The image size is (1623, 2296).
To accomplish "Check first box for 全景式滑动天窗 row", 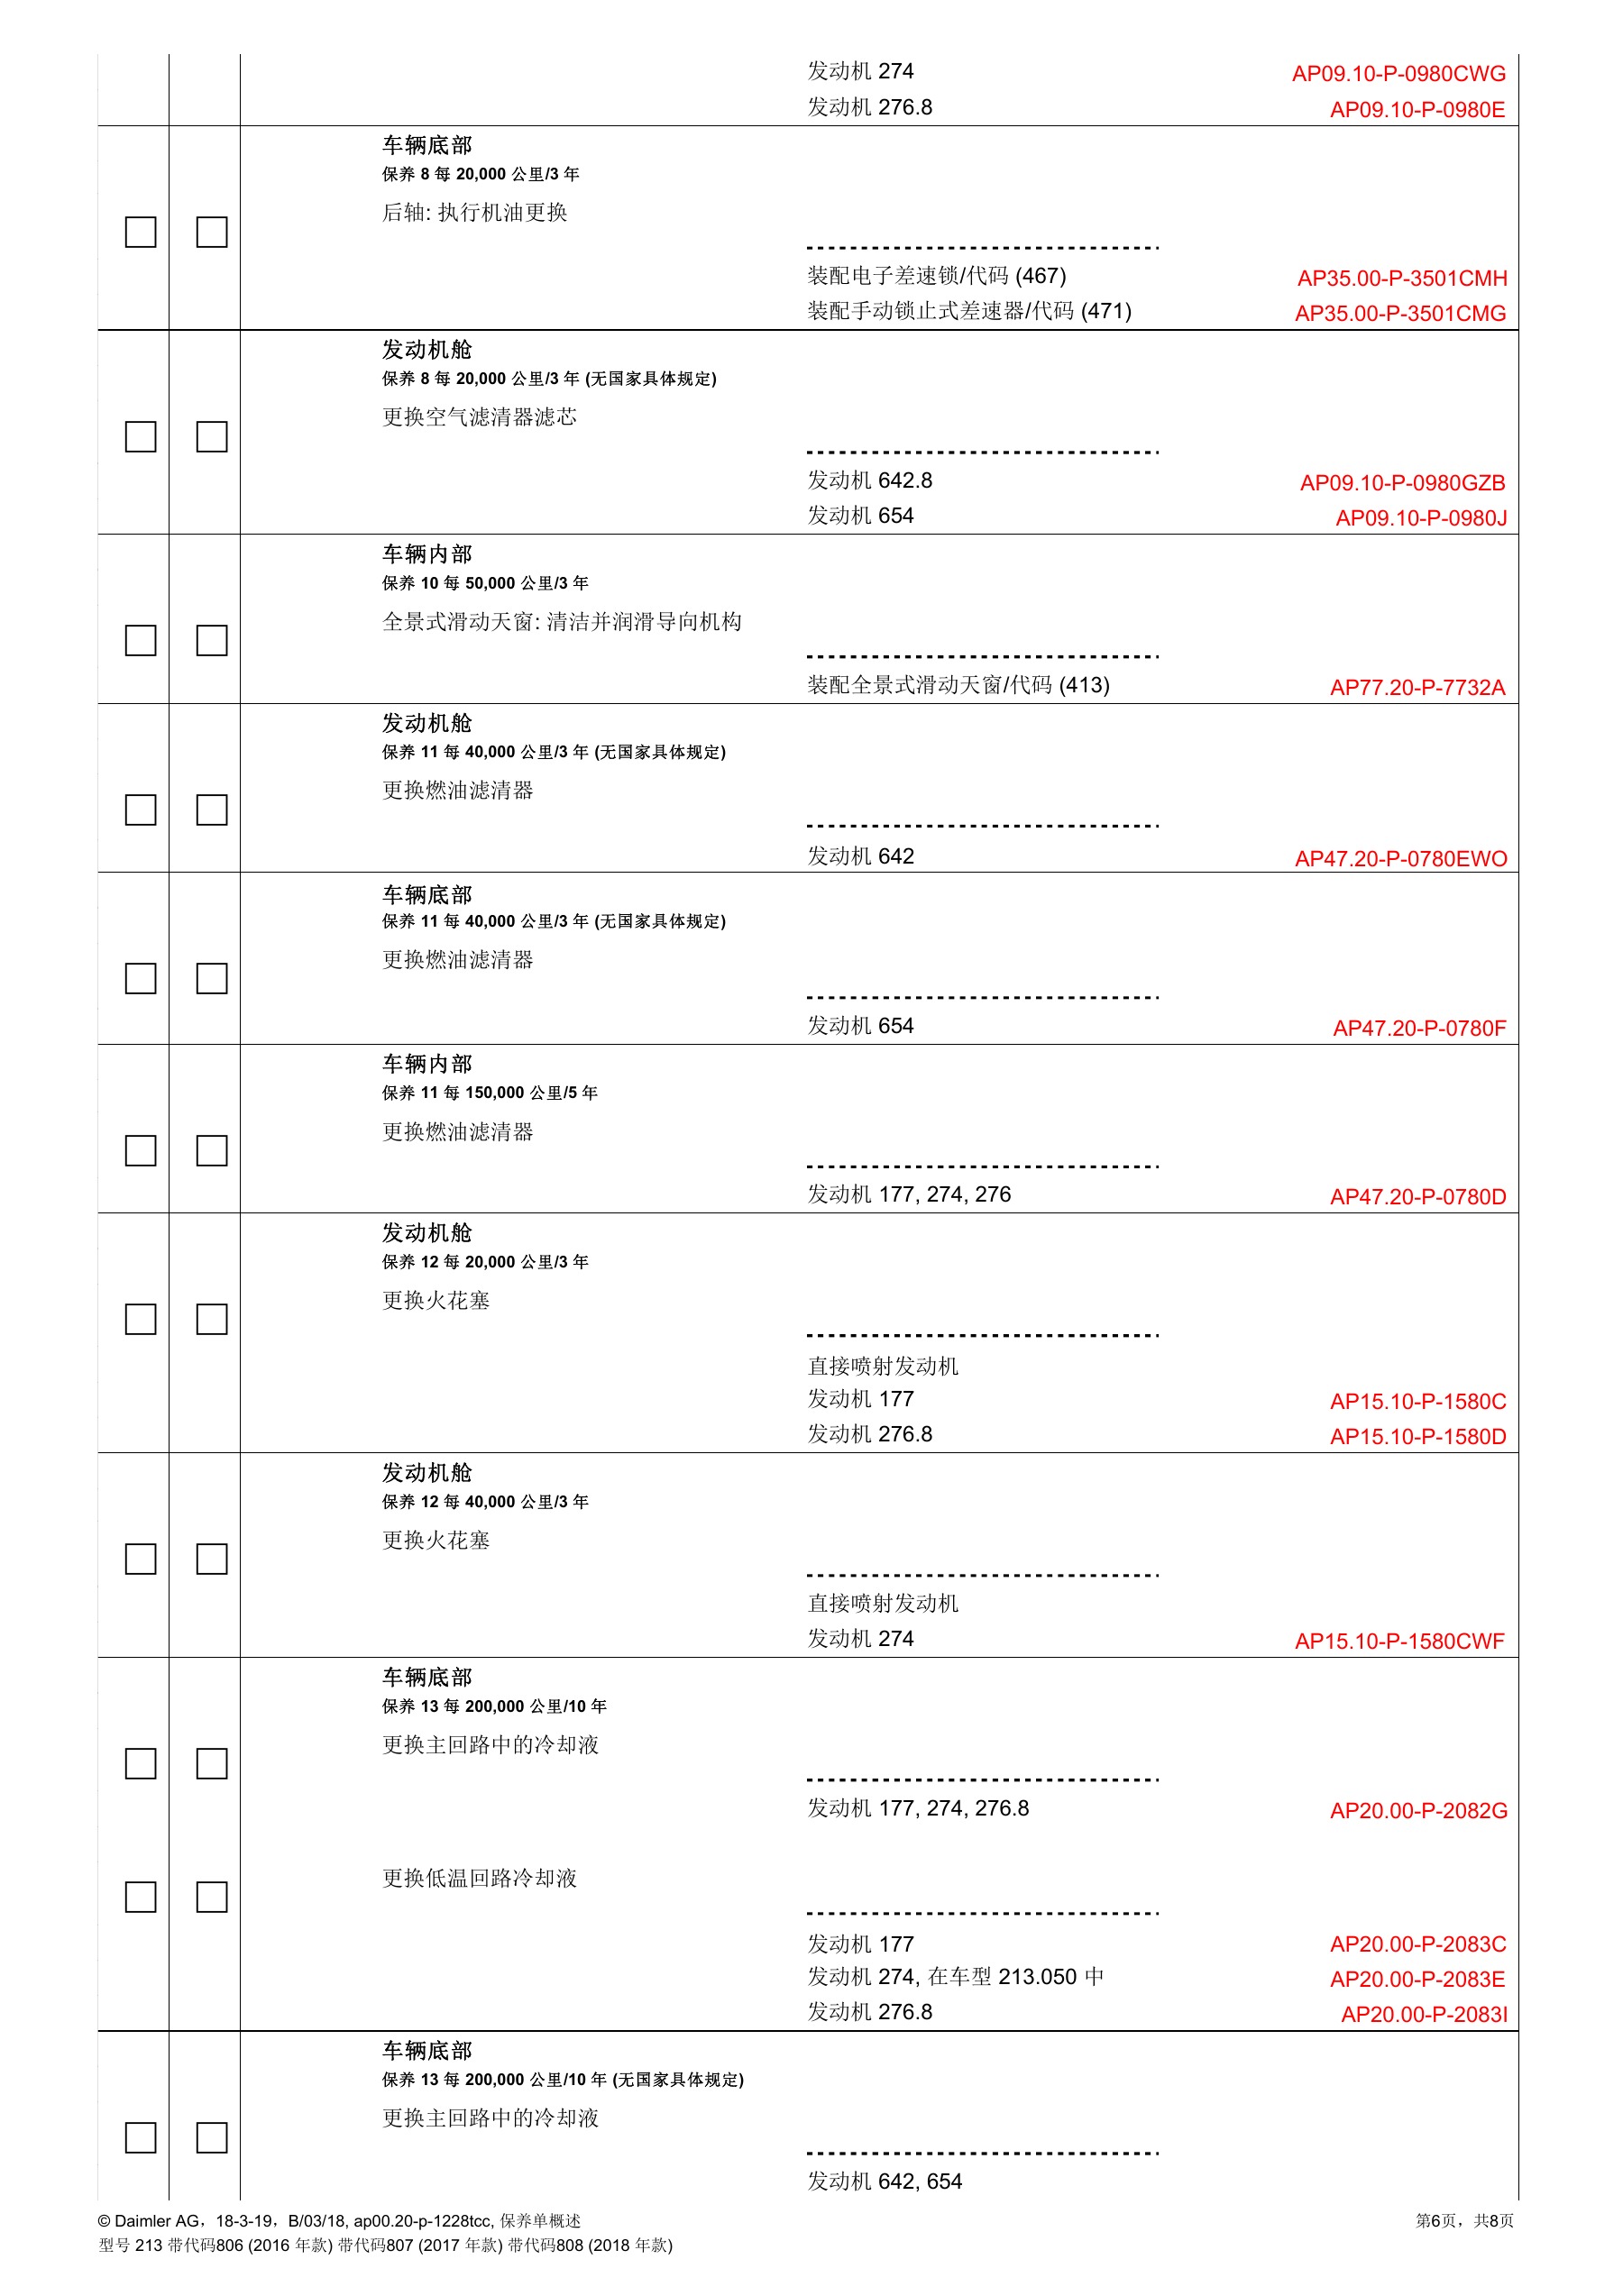I will click(140, 640).
